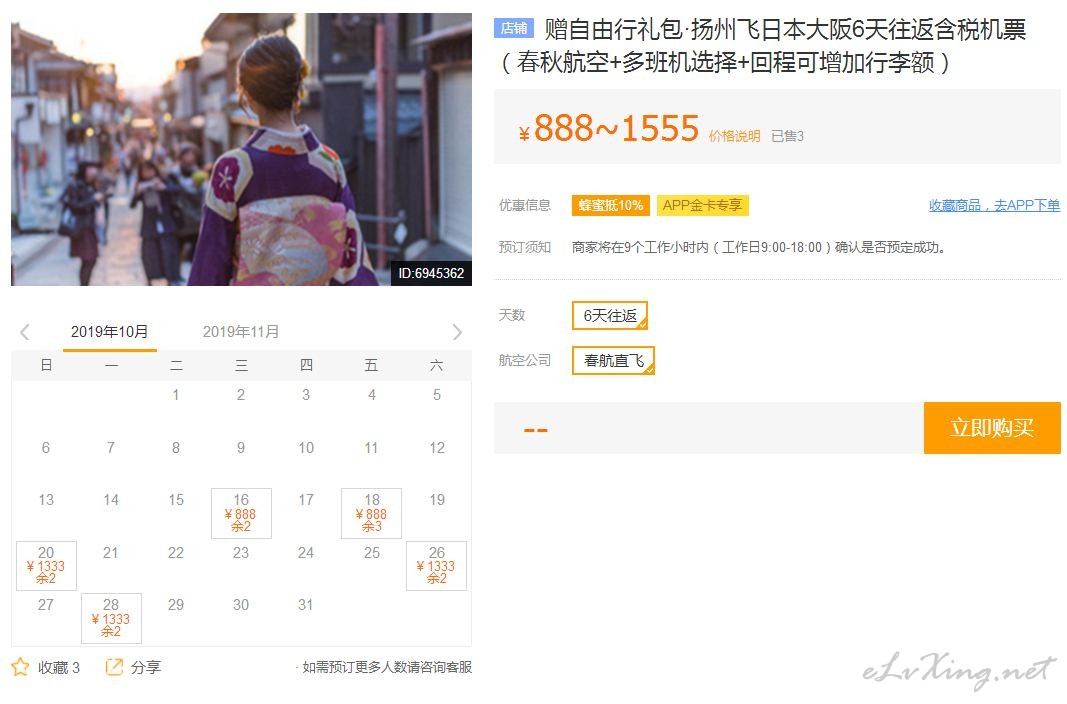Image resolution: width=1067 pixels, height=704 pixels.
Task: Click the product photo thumbnail
Action: [x=242, y=149]
